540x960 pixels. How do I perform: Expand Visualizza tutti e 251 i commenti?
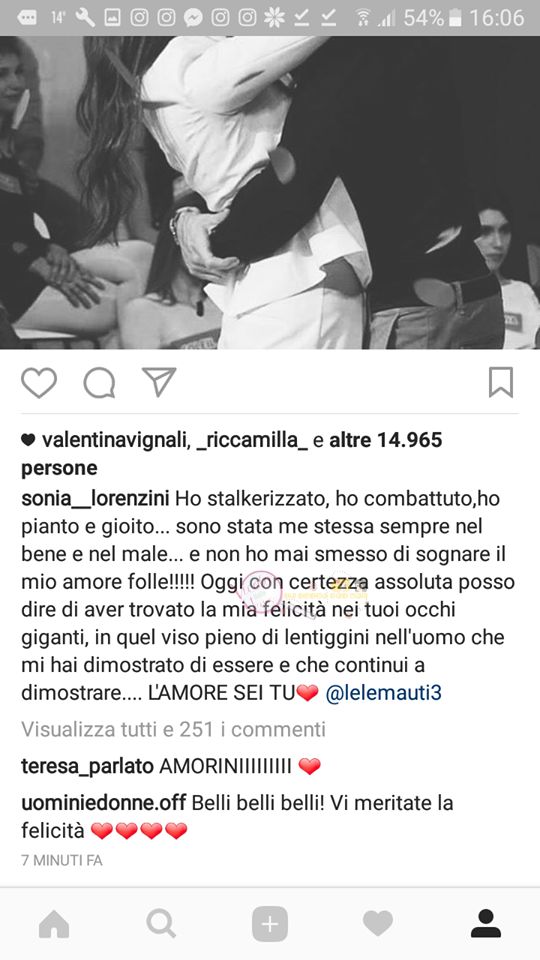173,729
